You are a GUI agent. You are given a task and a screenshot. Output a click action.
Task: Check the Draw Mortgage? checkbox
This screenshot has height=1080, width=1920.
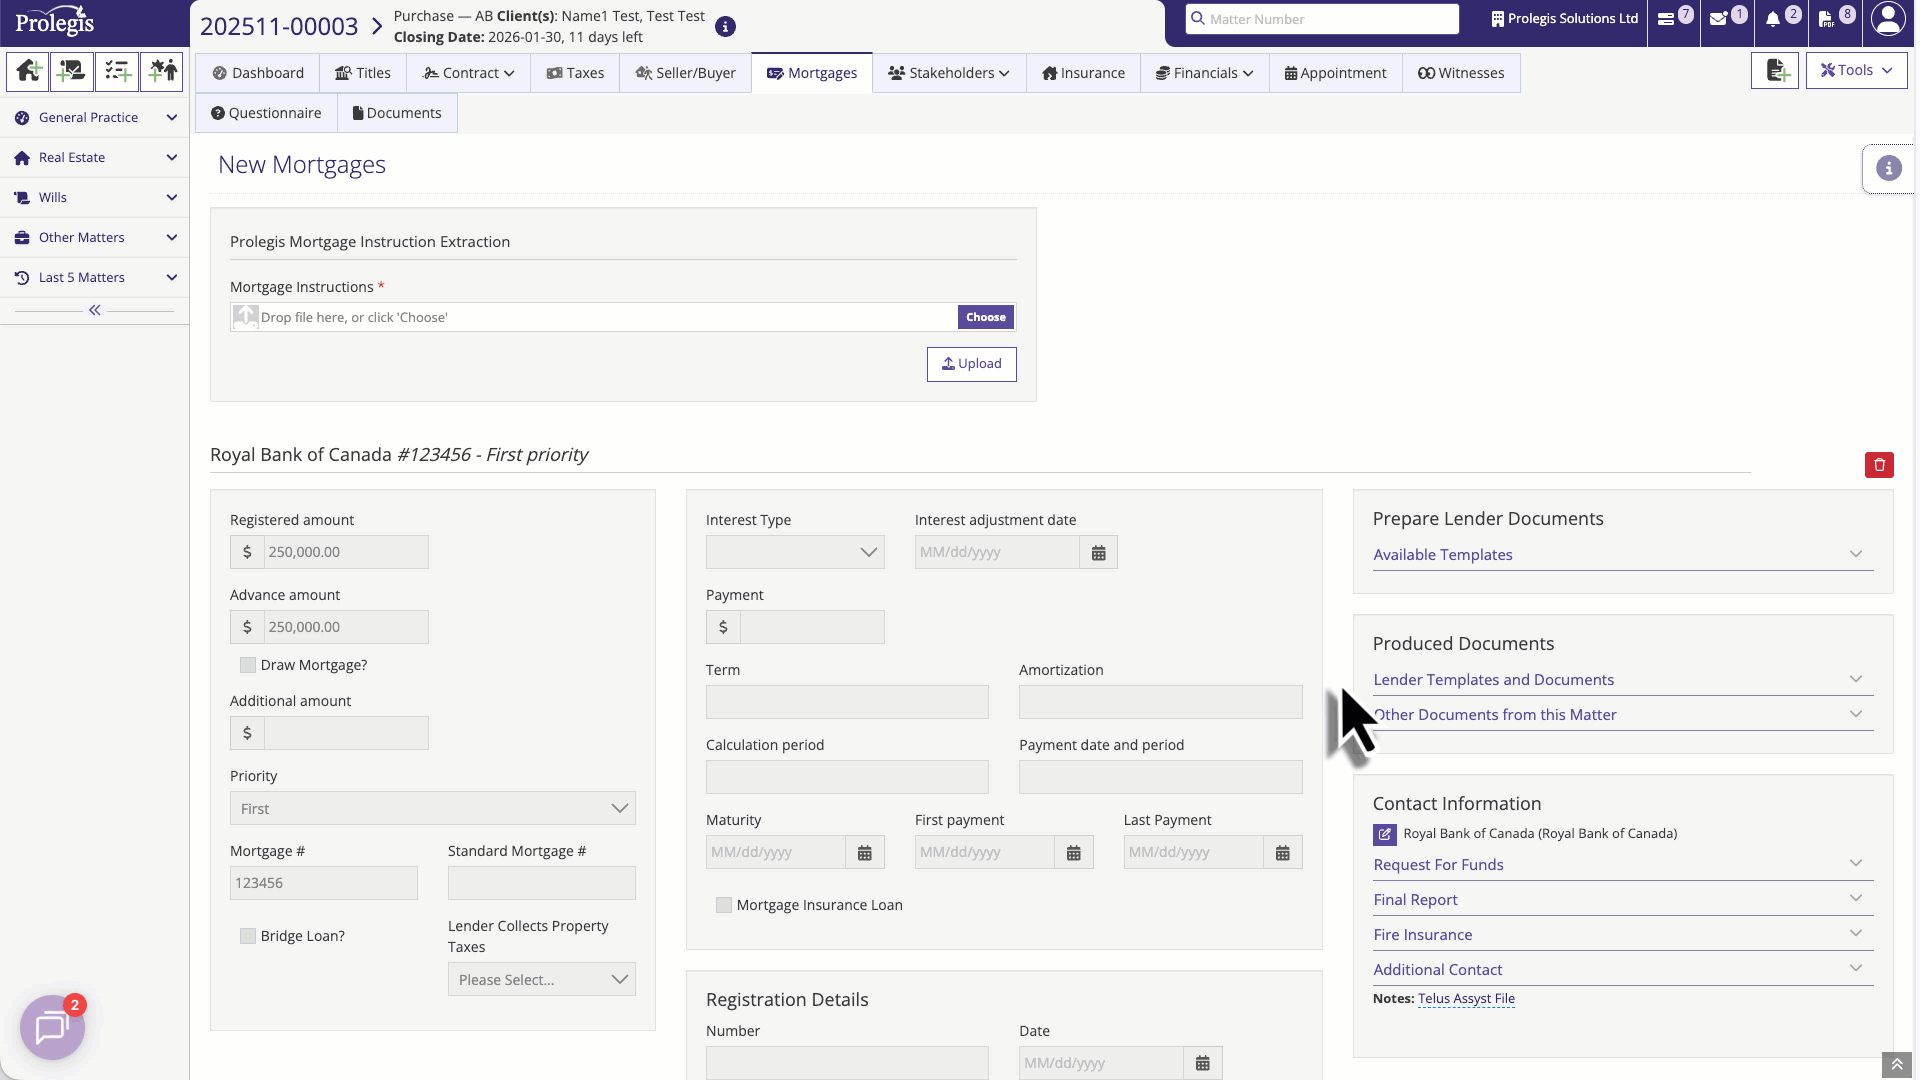pyautogui.click(x=248, y=665)
